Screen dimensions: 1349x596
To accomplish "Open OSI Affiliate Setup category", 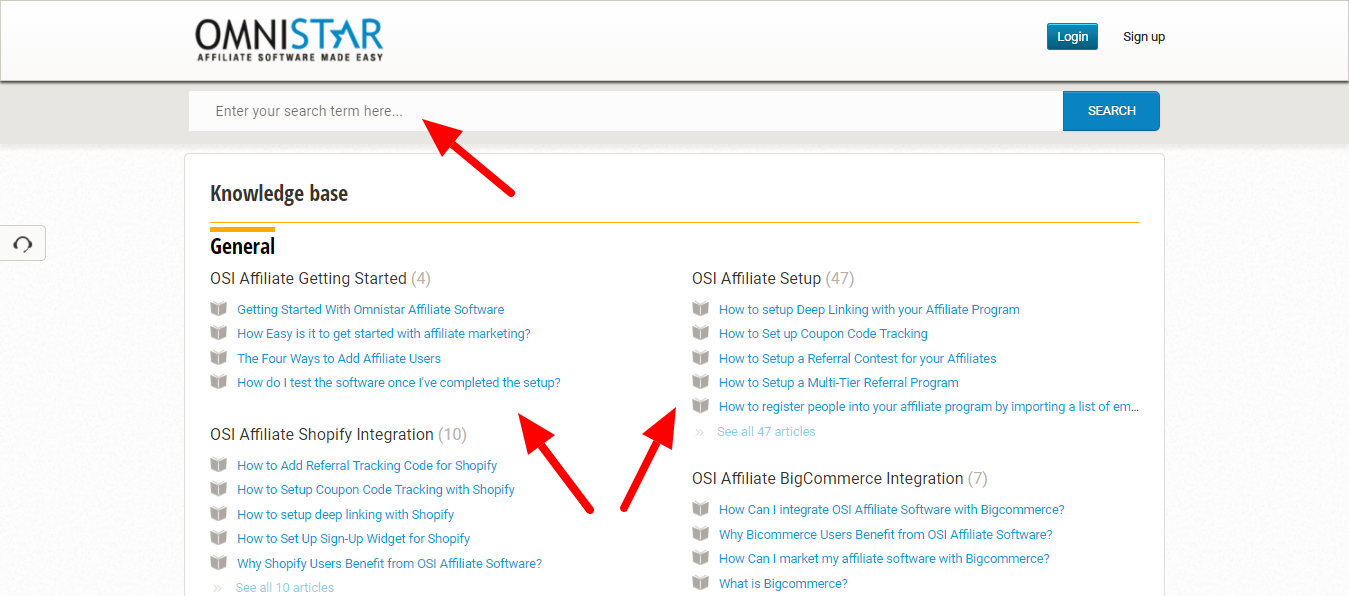I will click(x=773, y=279).
